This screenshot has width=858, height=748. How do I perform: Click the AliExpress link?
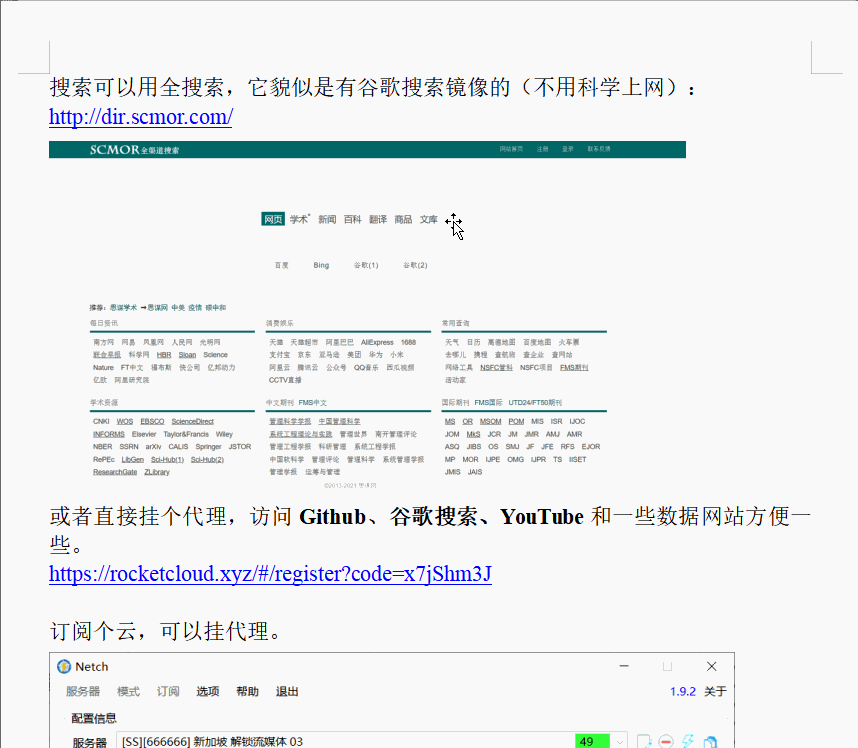coord(377,343)
